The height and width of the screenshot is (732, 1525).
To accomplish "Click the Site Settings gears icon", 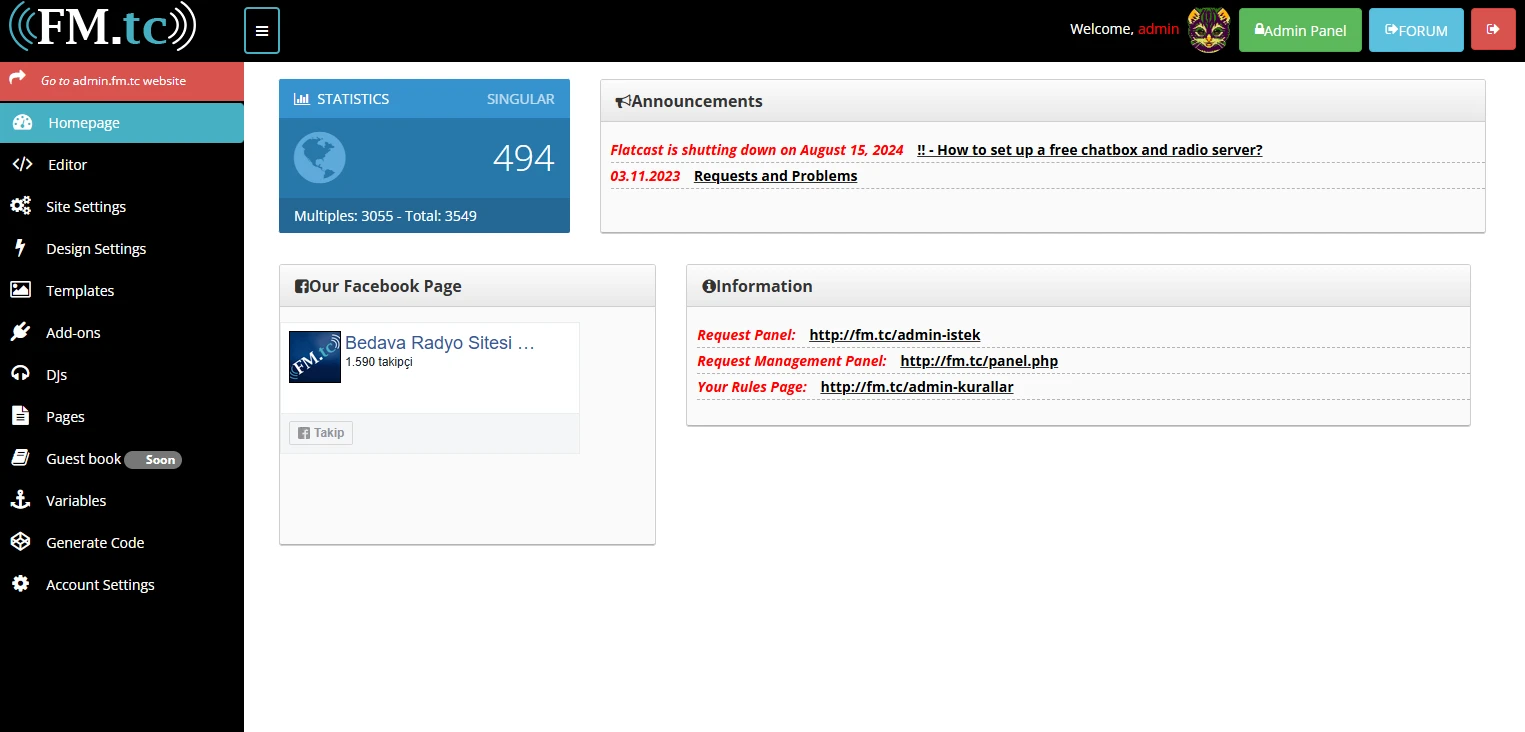I will point(20,207).
